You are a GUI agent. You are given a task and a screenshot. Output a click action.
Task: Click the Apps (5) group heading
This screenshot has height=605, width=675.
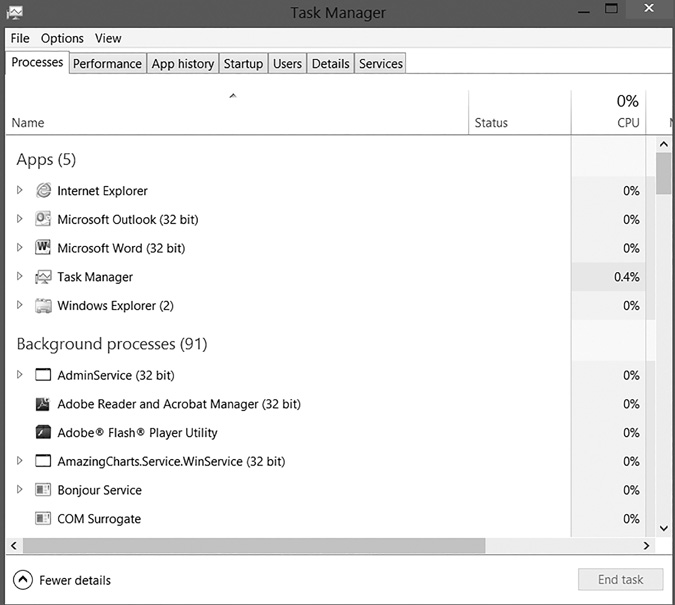46,160
